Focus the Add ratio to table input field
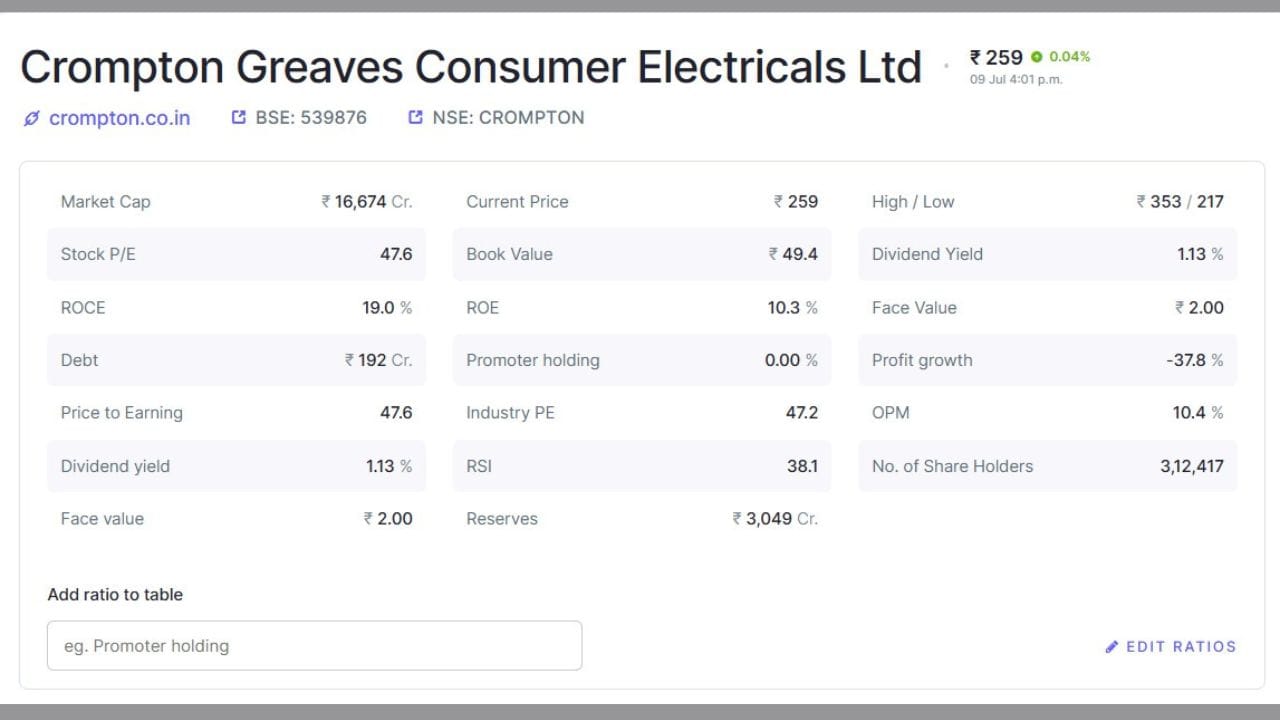This screenshot has width=1280, height=720. click(x=314, y=646)
